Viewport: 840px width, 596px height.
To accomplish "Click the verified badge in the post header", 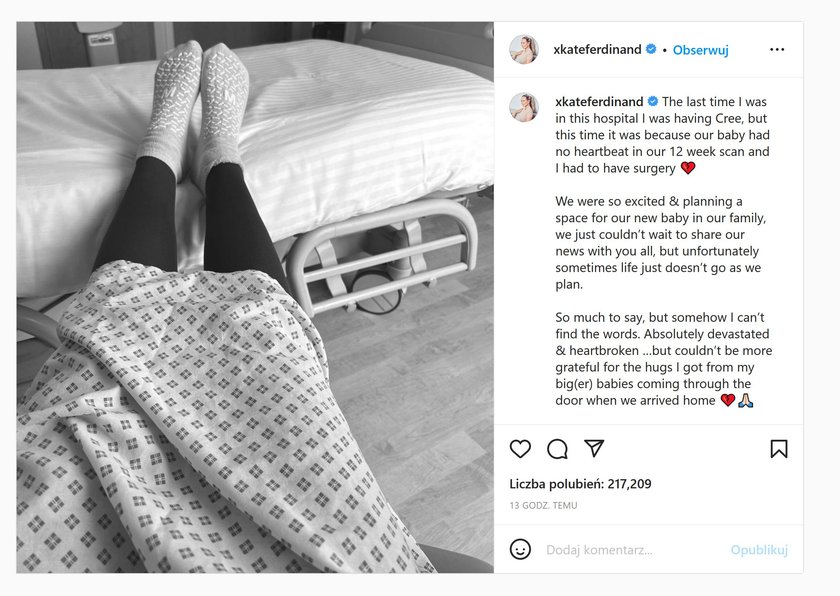I will tap(651, 49).
